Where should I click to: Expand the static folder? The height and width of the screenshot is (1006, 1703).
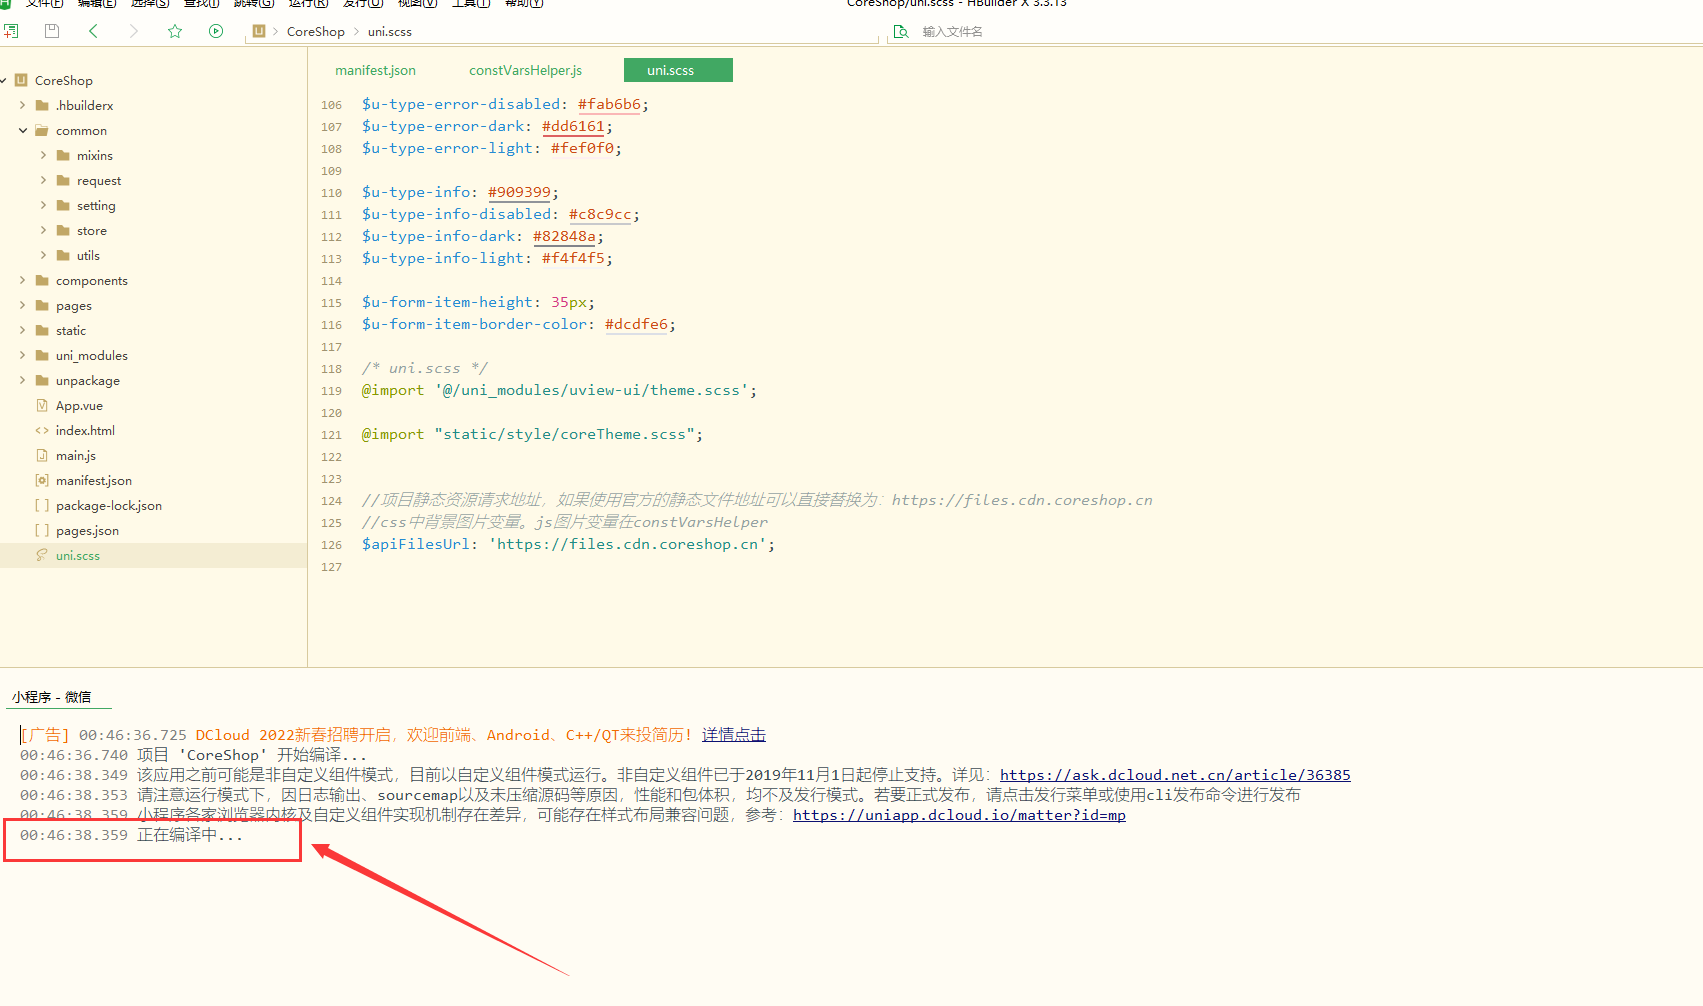tap(22, 330)
